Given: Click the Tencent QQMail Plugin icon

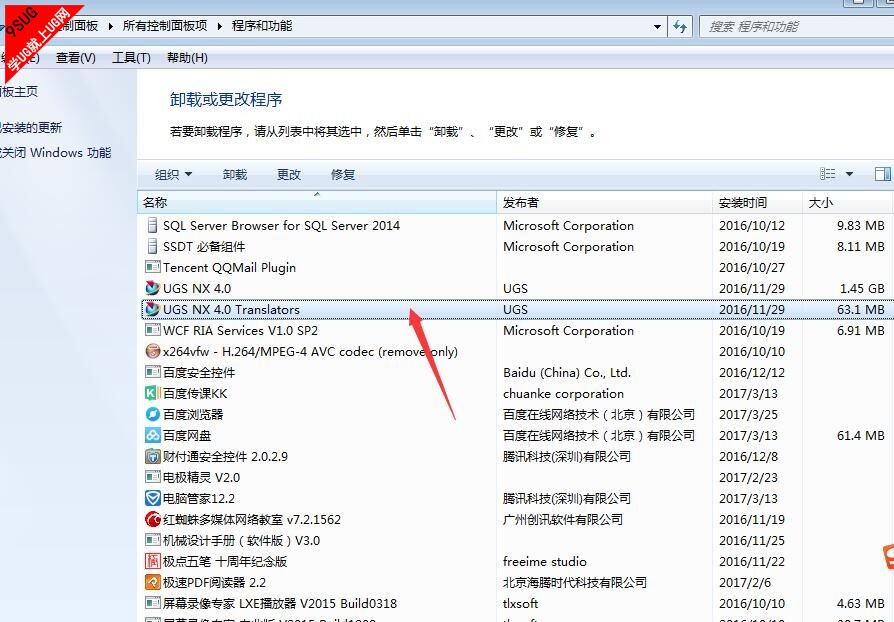Looking at the screenshot, I should tap(152, 267).
